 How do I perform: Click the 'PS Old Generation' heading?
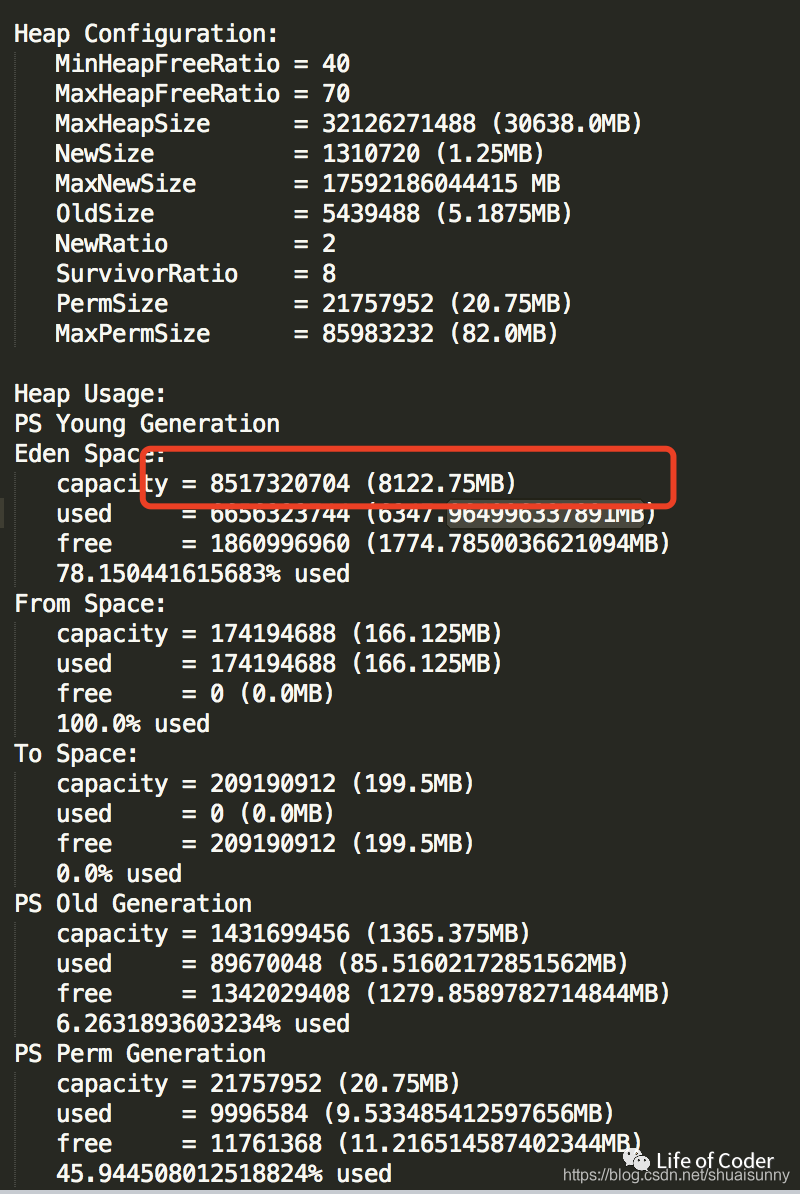132,904
